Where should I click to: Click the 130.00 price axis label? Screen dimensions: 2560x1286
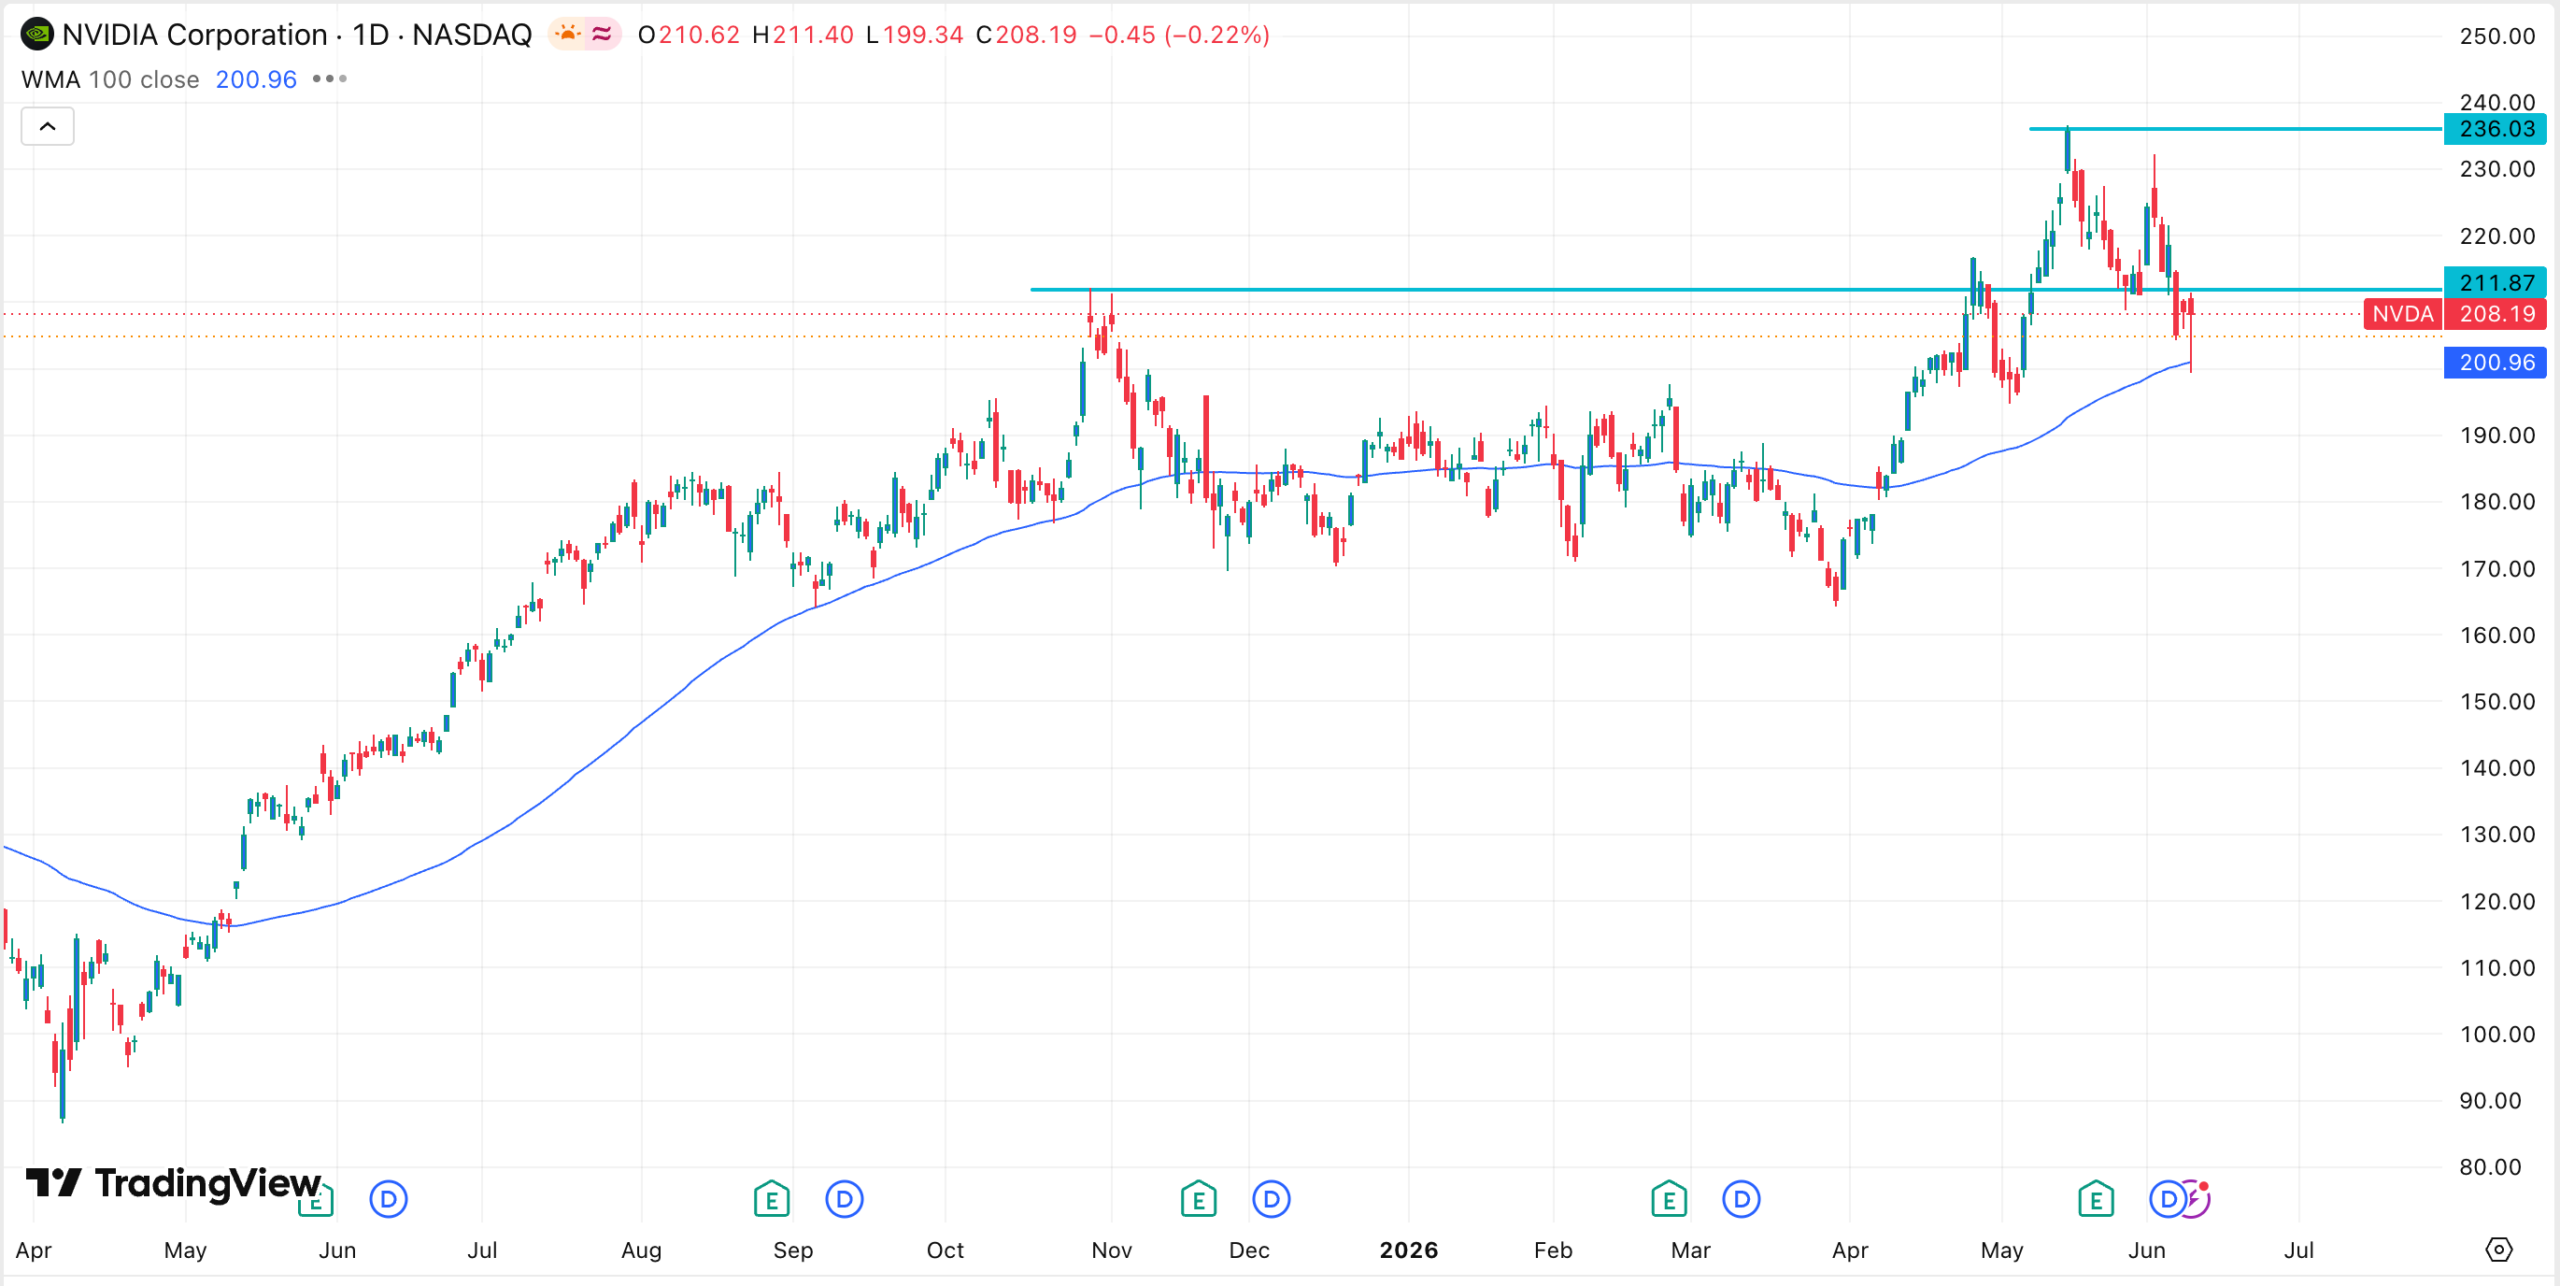(x=2497, y=834)
